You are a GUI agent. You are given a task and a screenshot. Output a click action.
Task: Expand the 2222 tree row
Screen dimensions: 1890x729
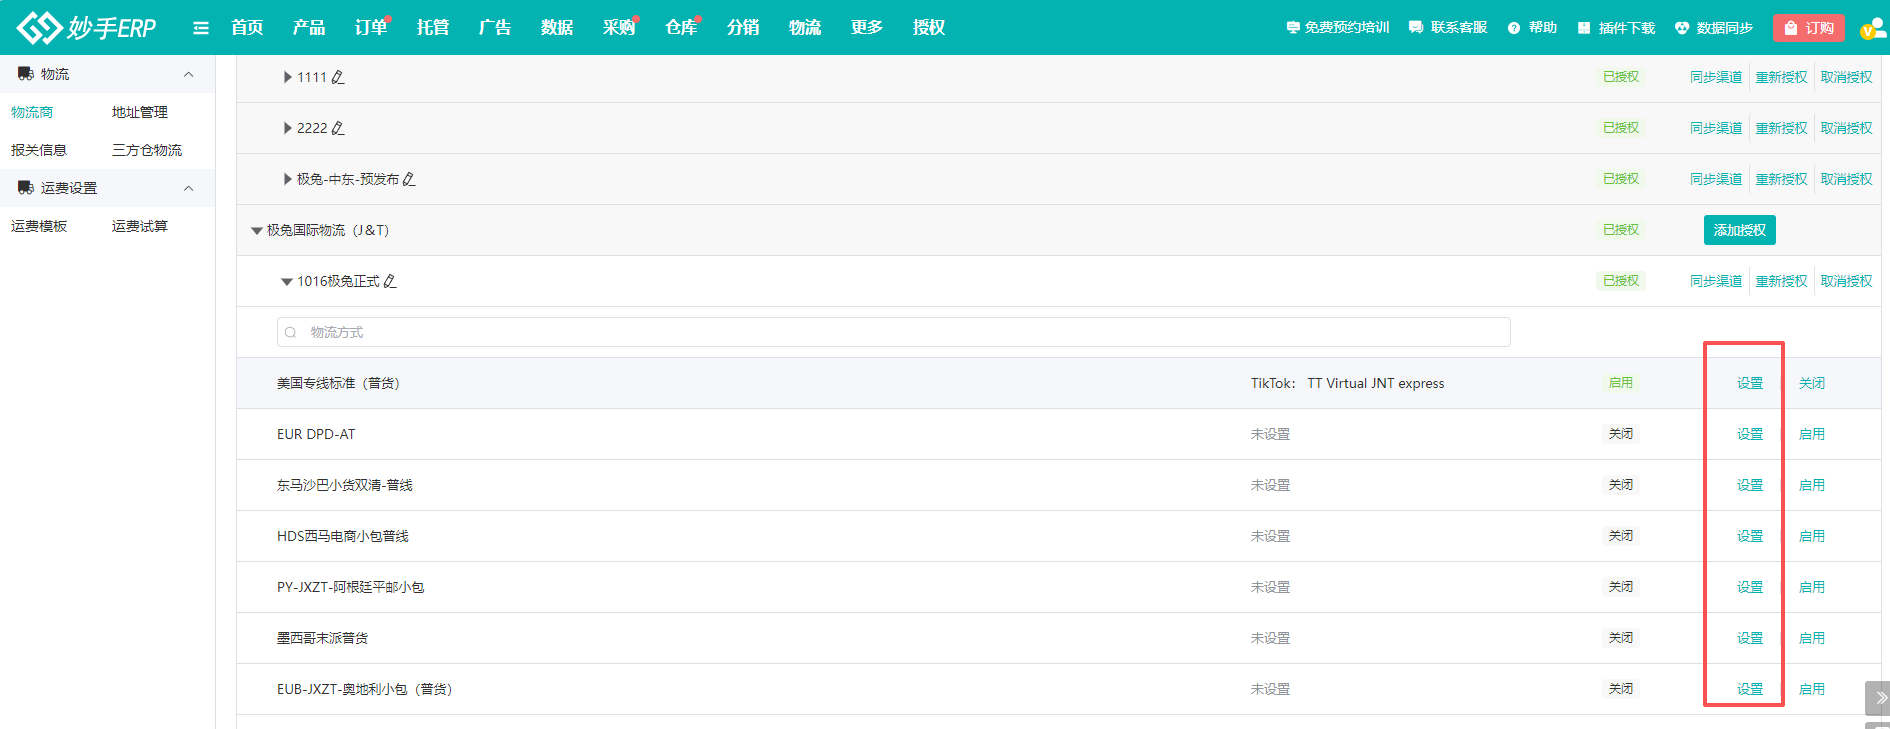click(x=288, y=128)
